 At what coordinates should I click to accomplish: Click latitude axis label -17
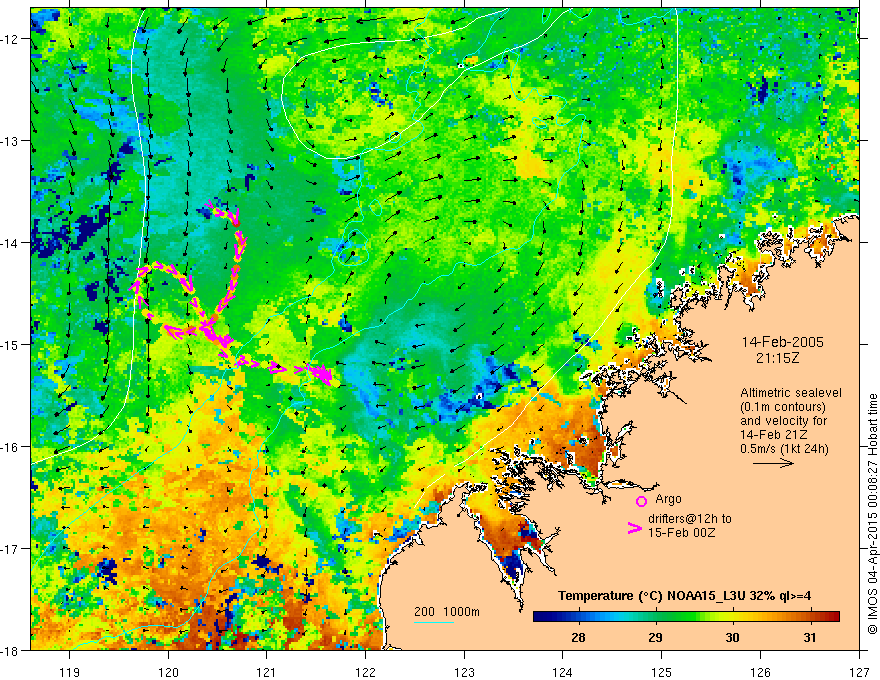click(11, 548)
